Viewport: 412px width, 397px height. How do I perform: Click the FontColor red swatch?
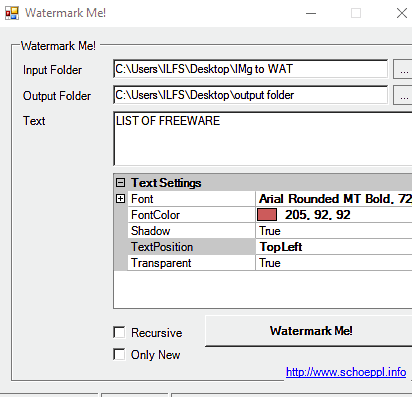(267, 215)
